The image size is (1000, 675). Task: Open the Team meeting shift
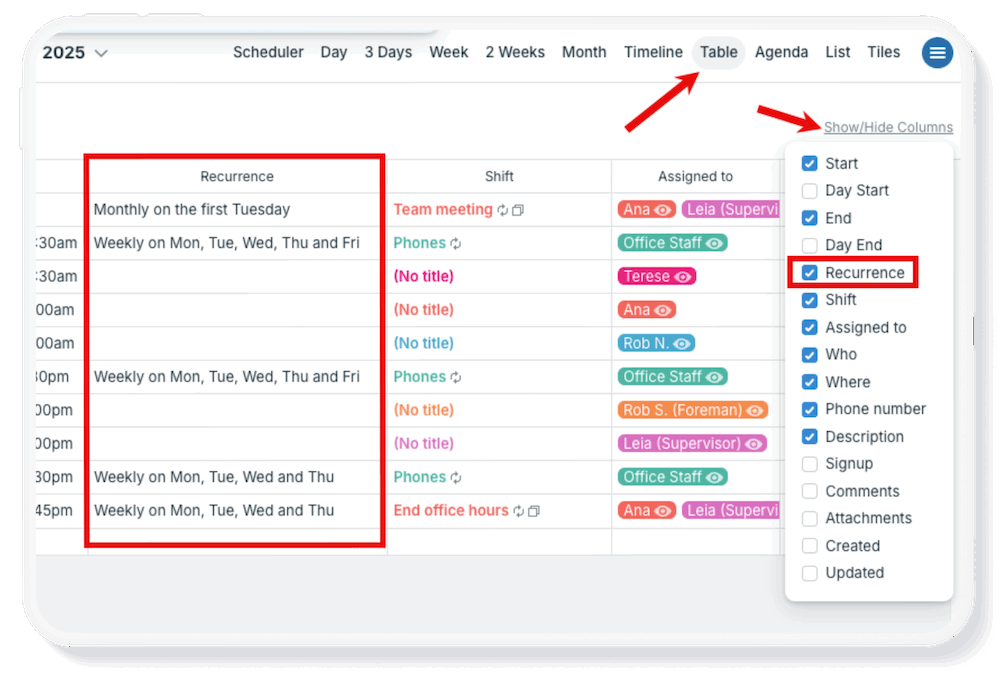pos(443,209)
